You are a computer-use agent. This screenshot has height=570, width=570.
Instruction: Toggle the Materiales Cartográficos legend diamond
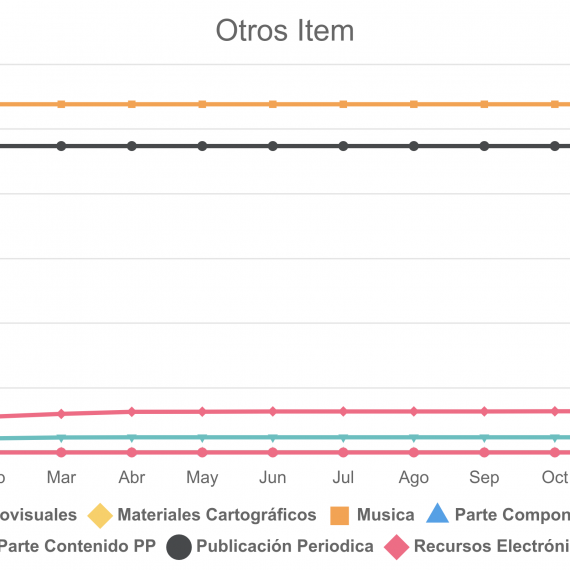[x=100, y=515]
